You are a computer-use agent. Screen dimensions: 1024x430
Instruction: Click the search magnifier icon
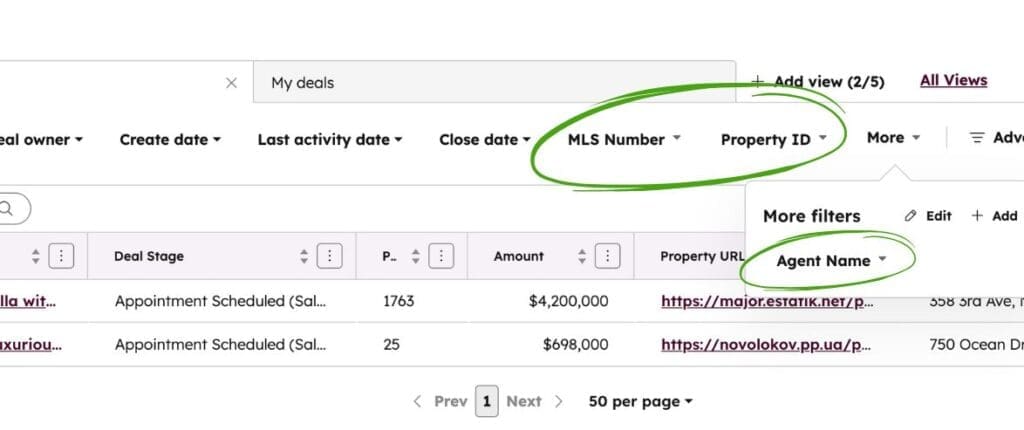tap(7, 209)
